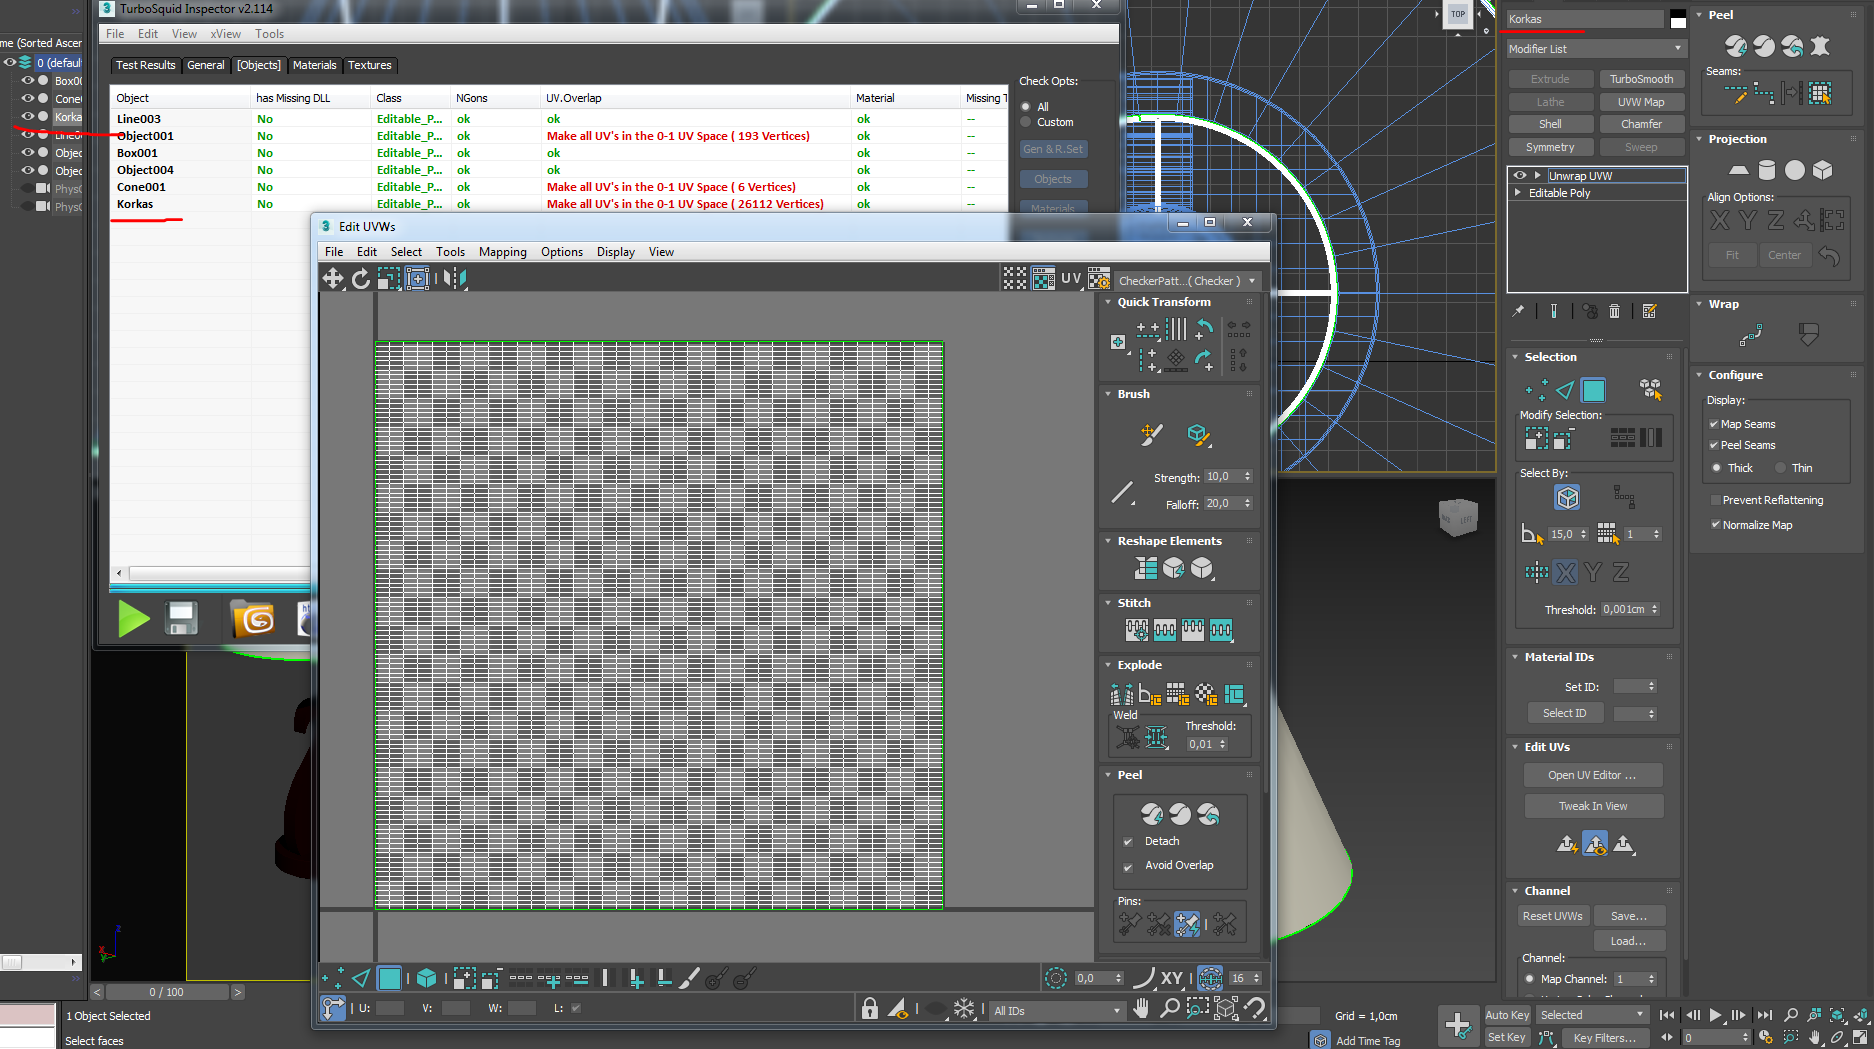Click the Polygon sub-object mode icon

point(1593,390)
